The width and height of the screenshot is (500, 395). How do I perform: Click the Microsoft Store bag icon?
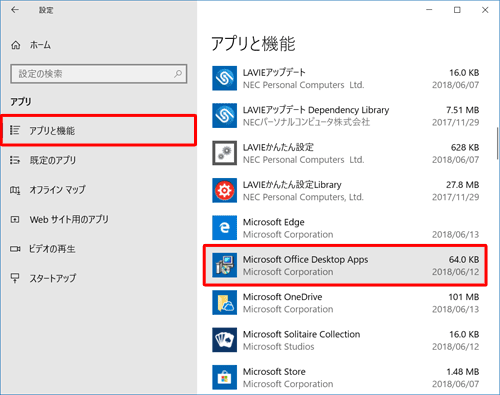point(225,377)
